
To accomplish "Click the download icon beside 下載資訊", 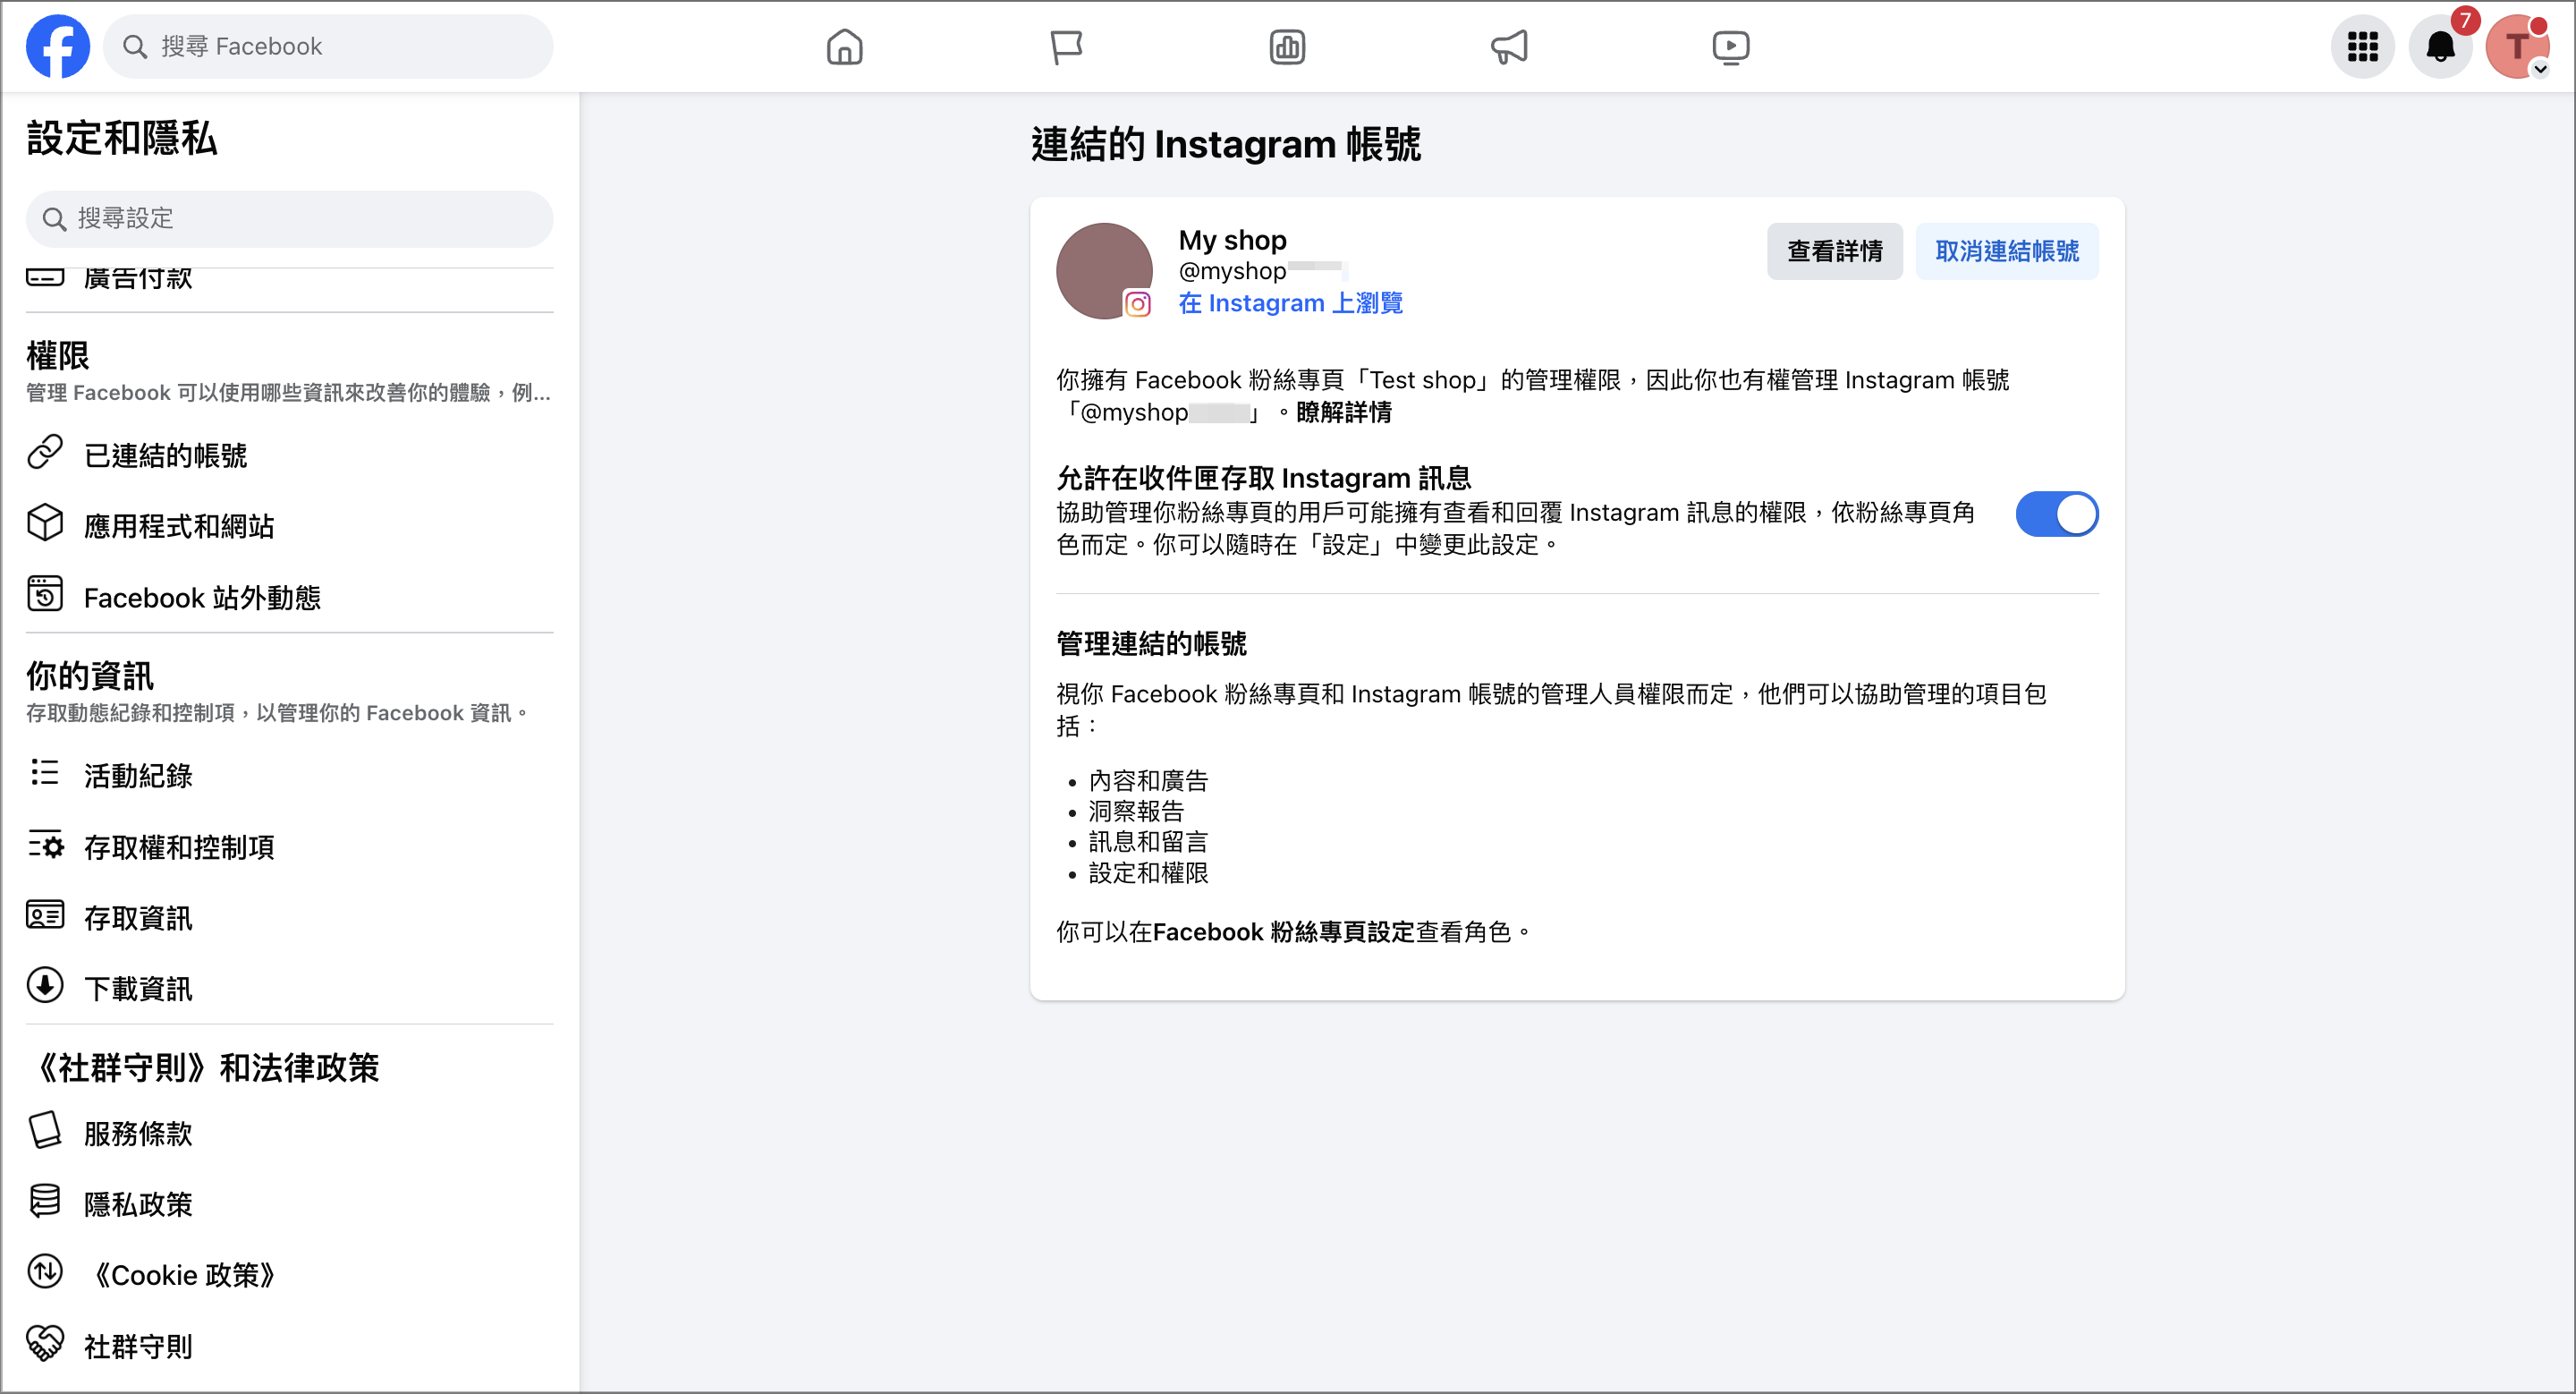I will (x=45, y=987).
